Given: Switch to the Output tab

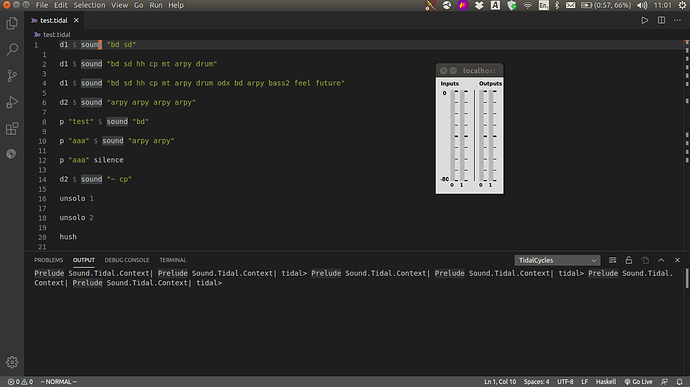Looking at the screenshot, I should (84, 260).
